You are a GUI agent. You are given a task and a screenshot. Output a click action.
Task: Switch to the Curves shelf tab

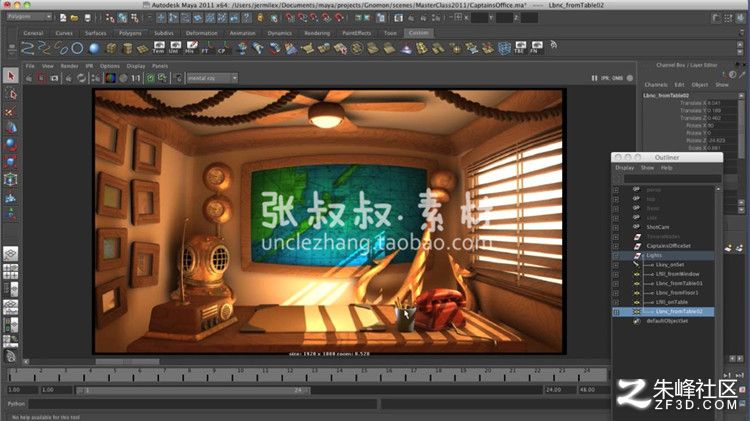coord(64,33)
